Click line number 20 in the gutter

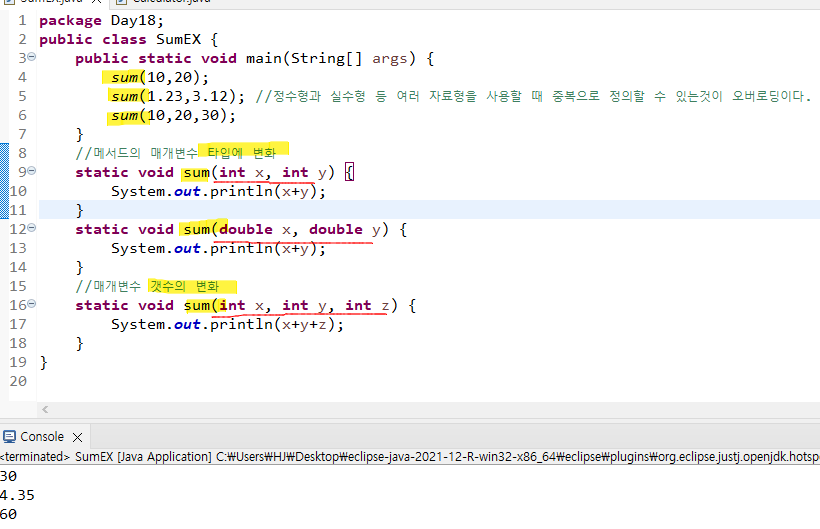(18, 381)
